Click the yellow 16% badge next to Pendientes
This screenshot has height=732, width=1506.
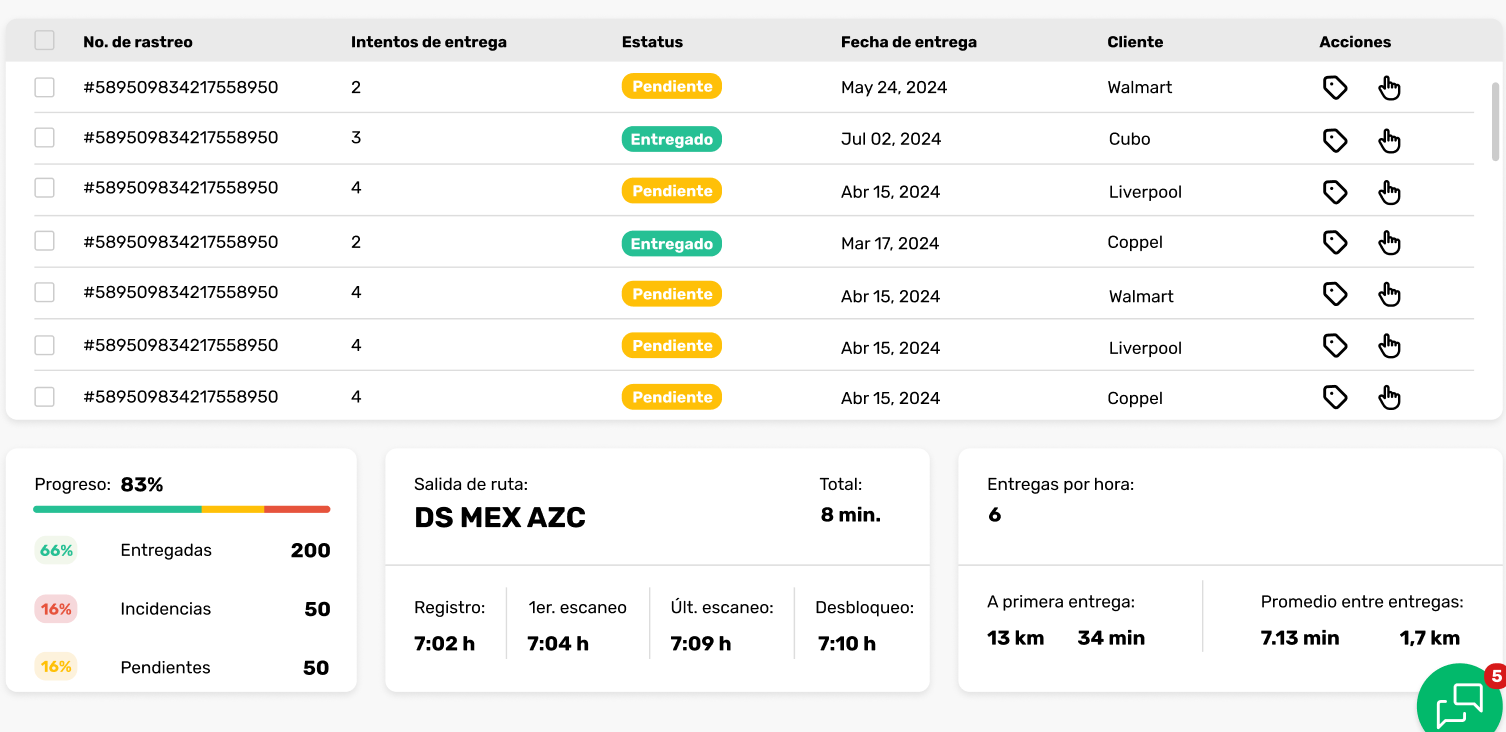(56, 667)
